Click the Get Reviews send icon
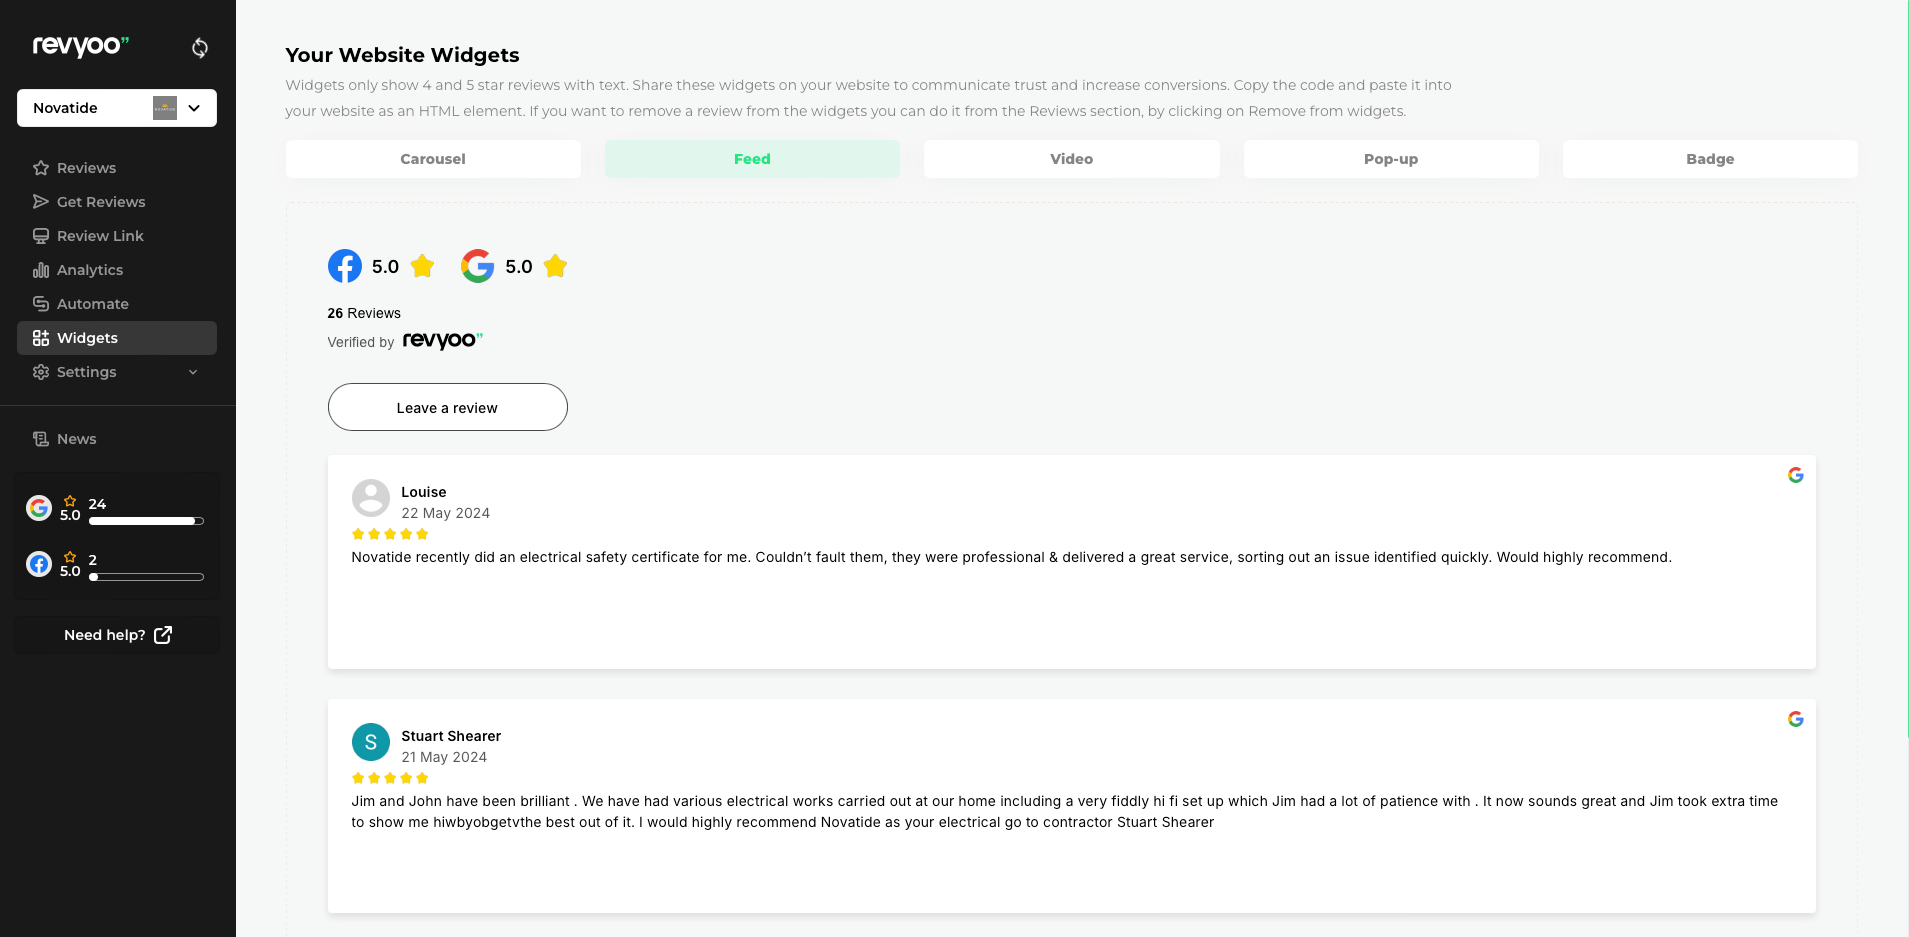Screen dimensions: 1909x937 (x=41, y=202)
